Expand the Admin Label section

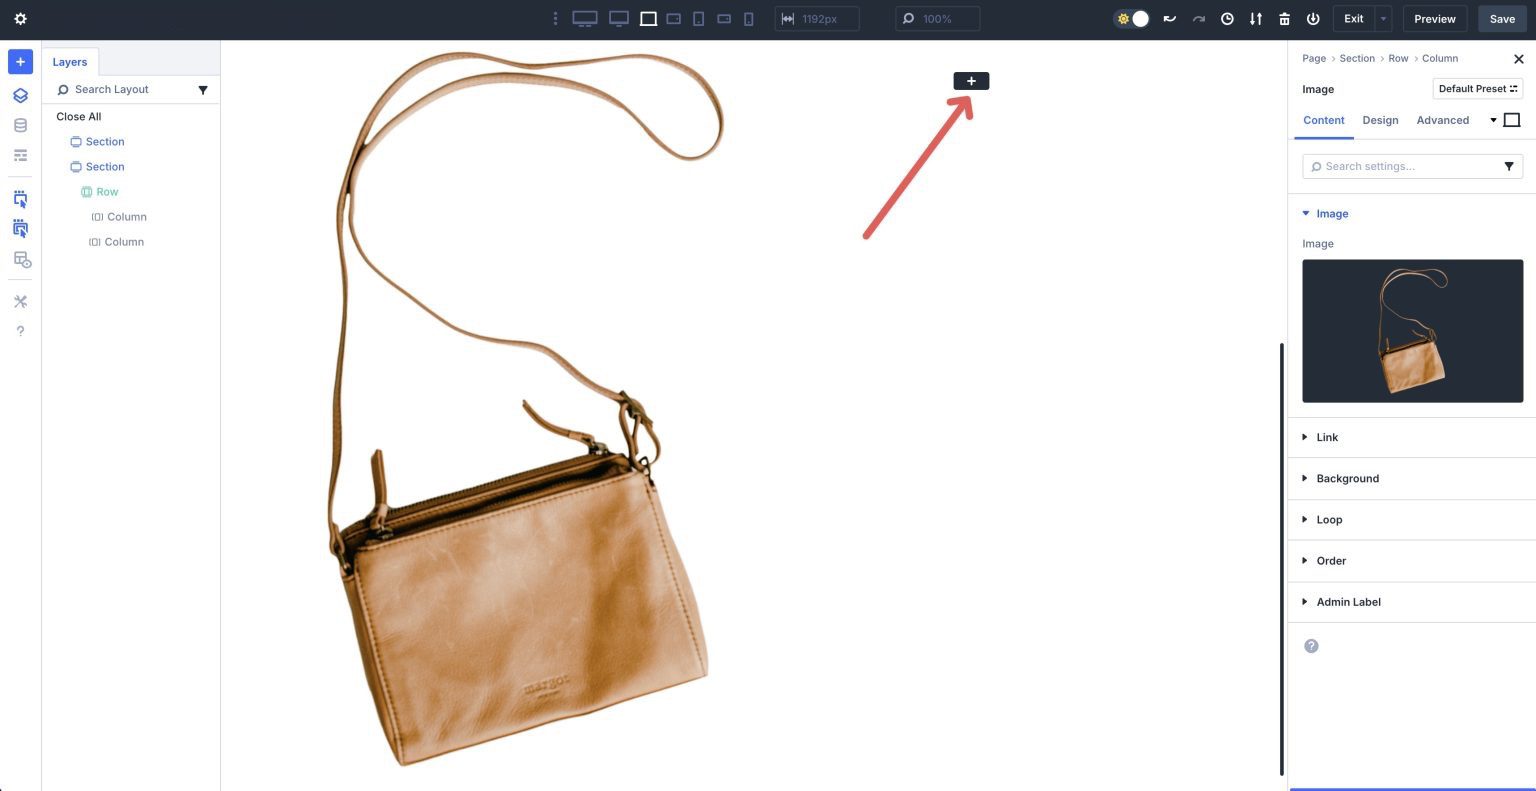(x=1348, y=601)
